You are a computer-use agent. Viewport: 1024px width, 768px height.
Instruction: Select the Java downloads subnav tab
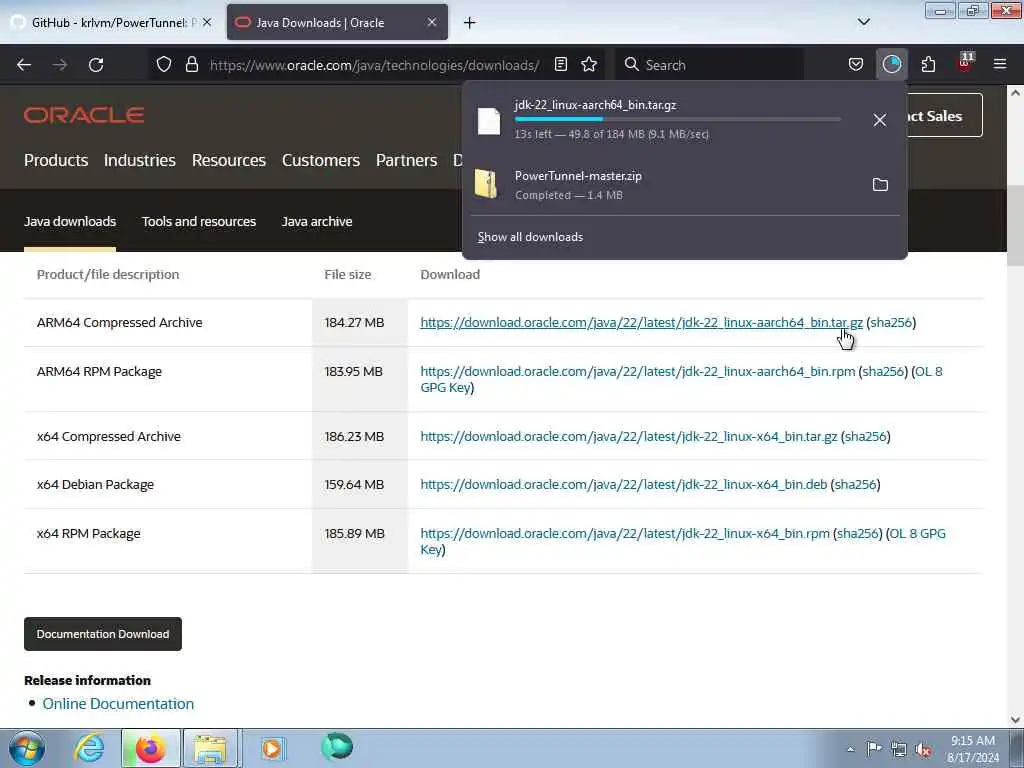point(70,221)
